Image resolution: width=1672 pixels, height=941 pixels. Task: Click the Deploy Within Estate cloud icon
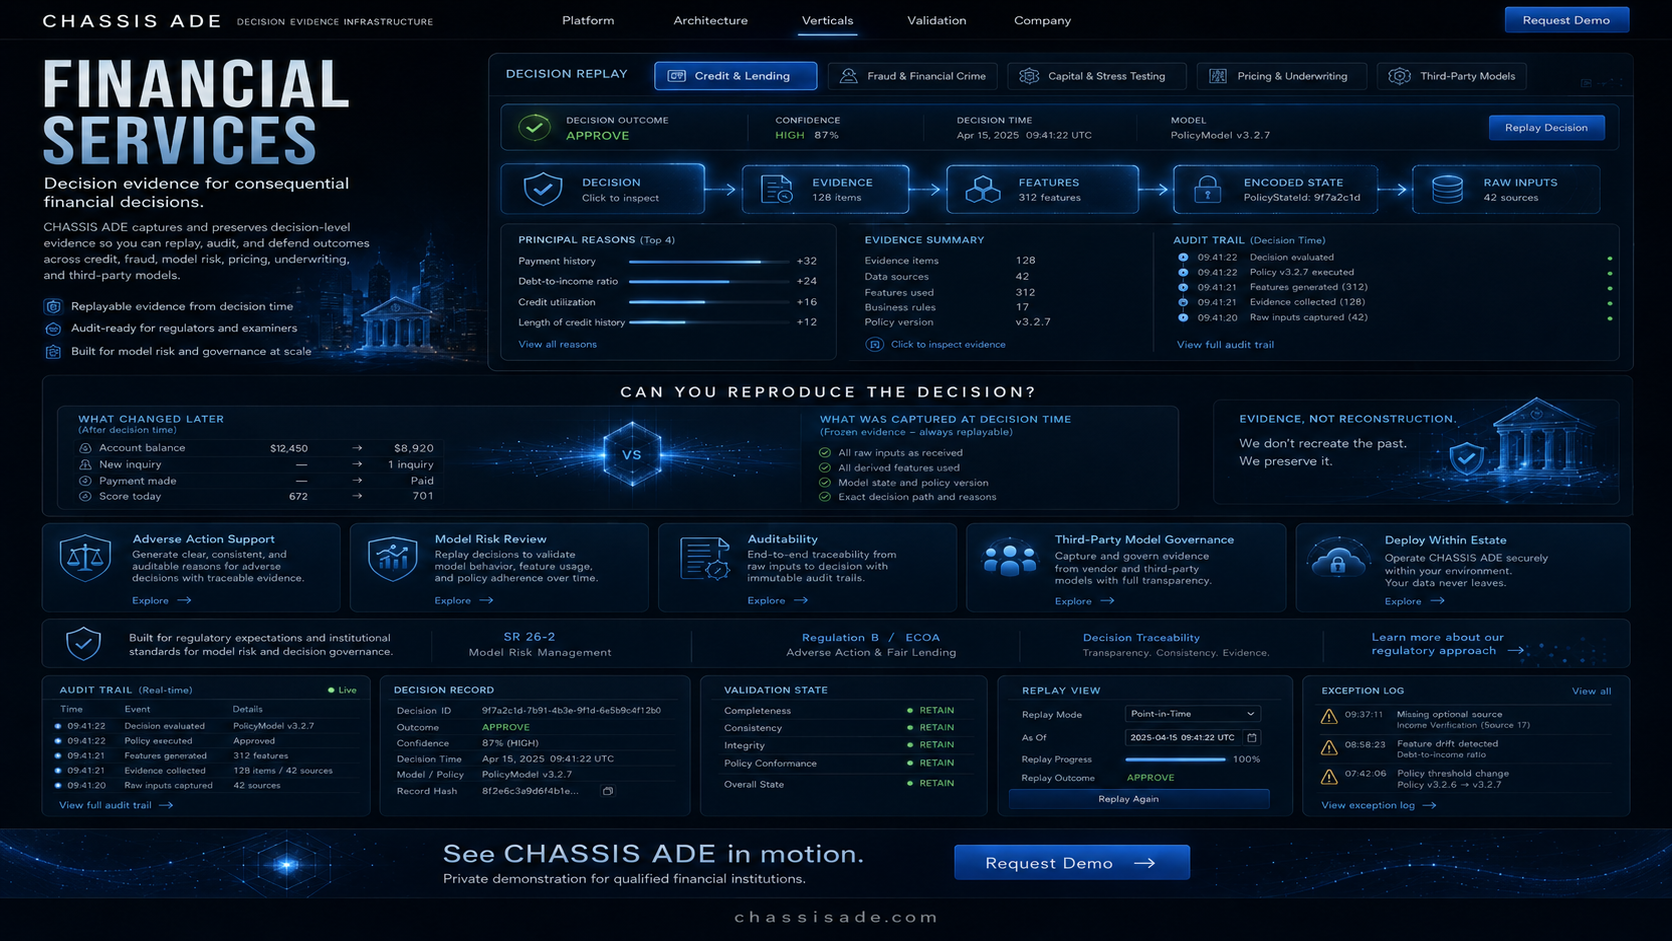1338,560
